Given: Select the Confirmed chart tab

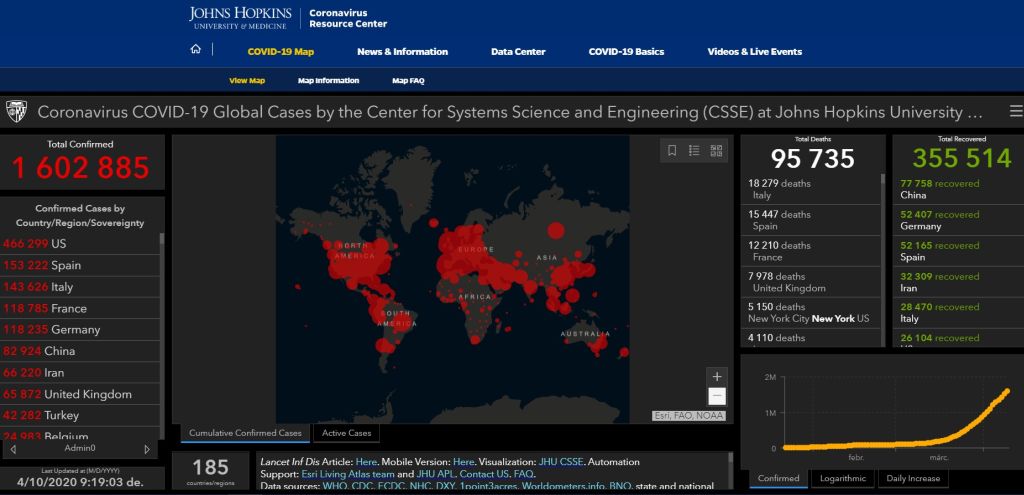Looking at the screenshot, I should point(778,478).
